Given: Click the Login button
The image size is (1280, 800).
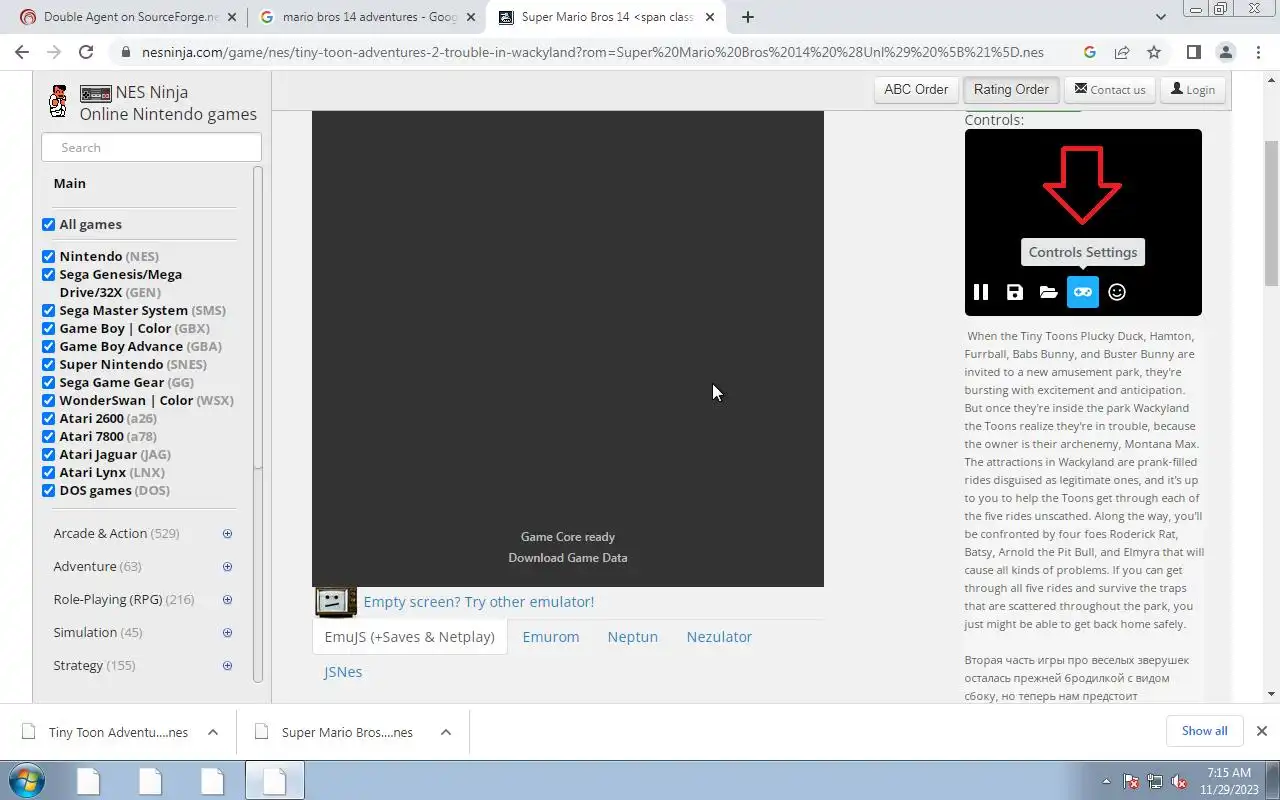Looking at the screenshot, I should coord(1193,89).
